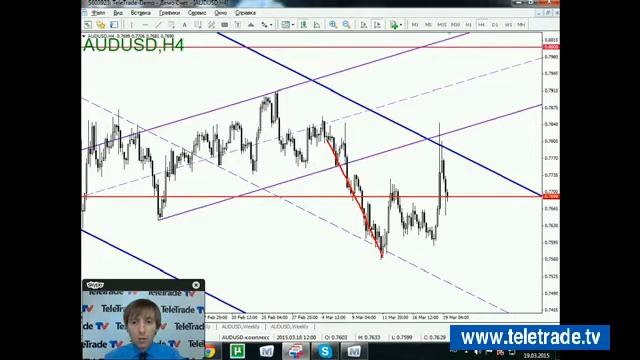Select the vertical line drawing tool
The width and height of the screenshot is (640, 360).
coord(131,25)
